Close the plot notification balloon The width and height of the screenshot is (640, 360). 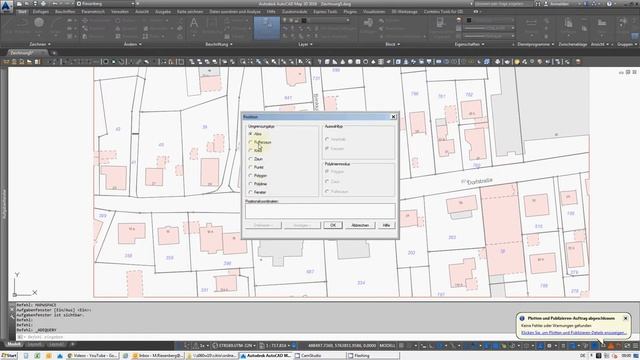click(625, 318)
